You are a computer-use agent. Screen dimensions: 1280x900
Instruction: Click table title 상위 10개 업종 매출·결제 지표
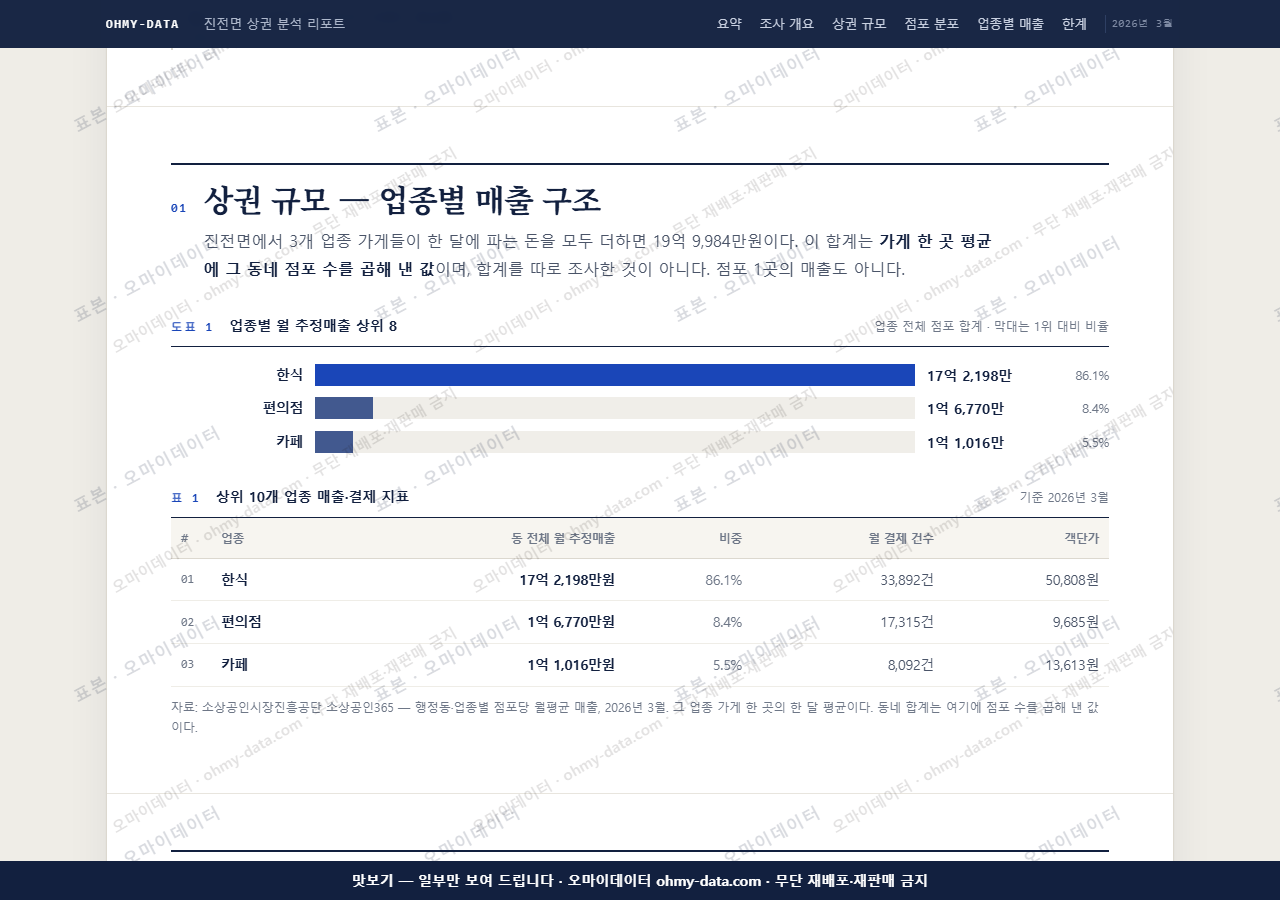click(x=312, y=496)
